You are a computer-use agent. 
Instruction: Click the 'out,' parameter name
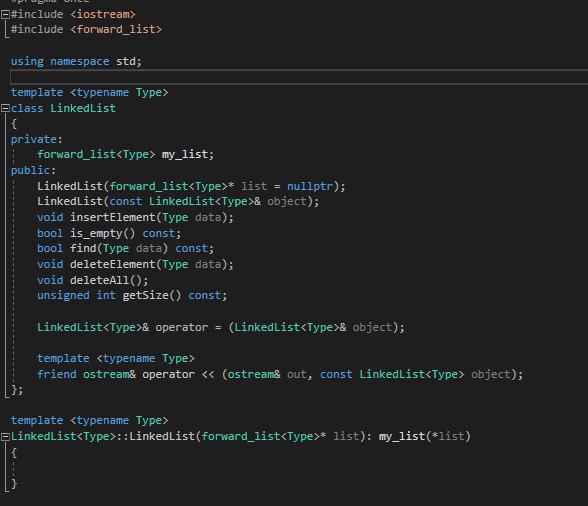[x=300, y=374]
